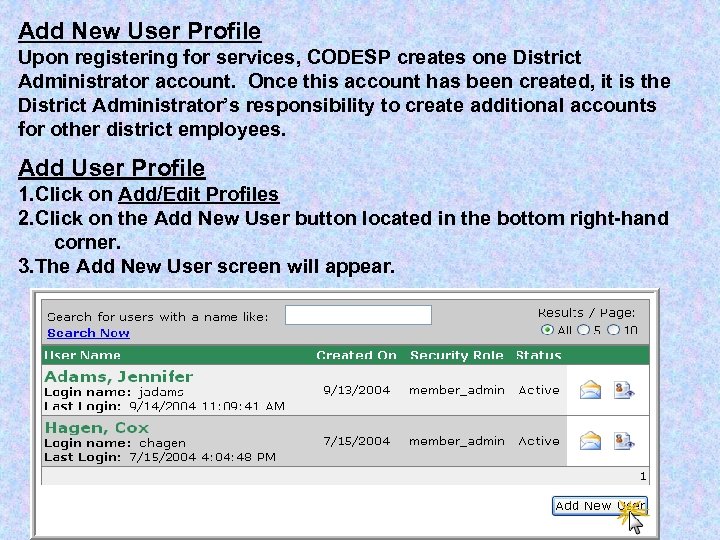Click last login 9/14/2004 11:09:41 AM

click(x=207, y=406)
